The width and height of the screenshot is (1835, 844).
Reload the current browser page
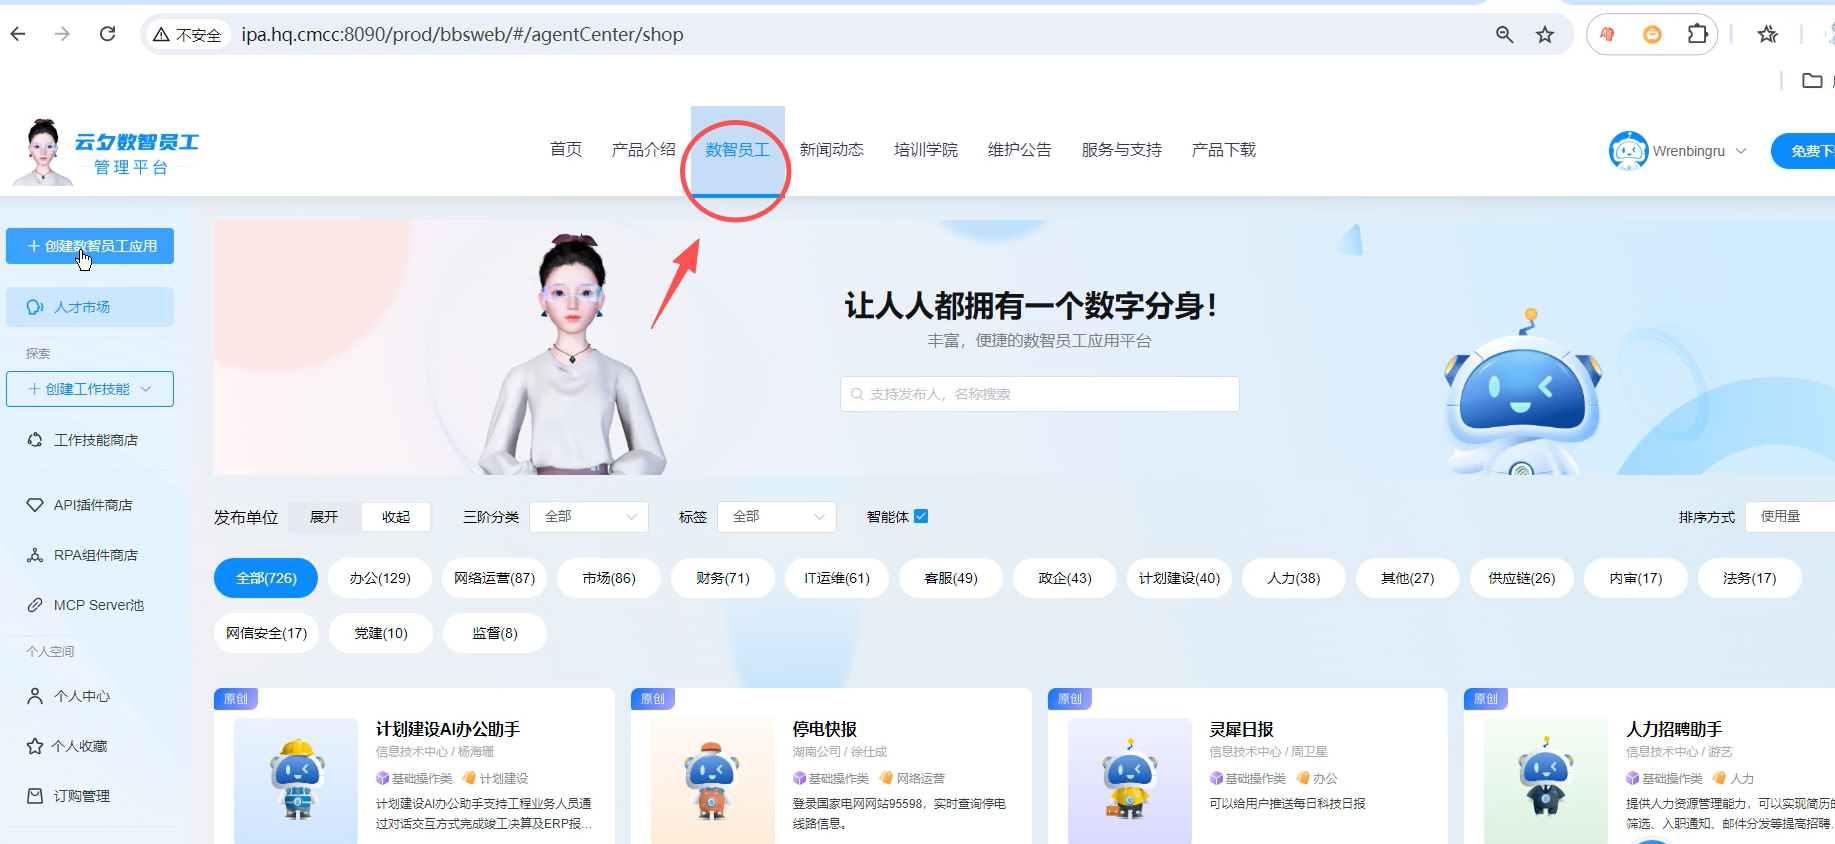point(107,34)
